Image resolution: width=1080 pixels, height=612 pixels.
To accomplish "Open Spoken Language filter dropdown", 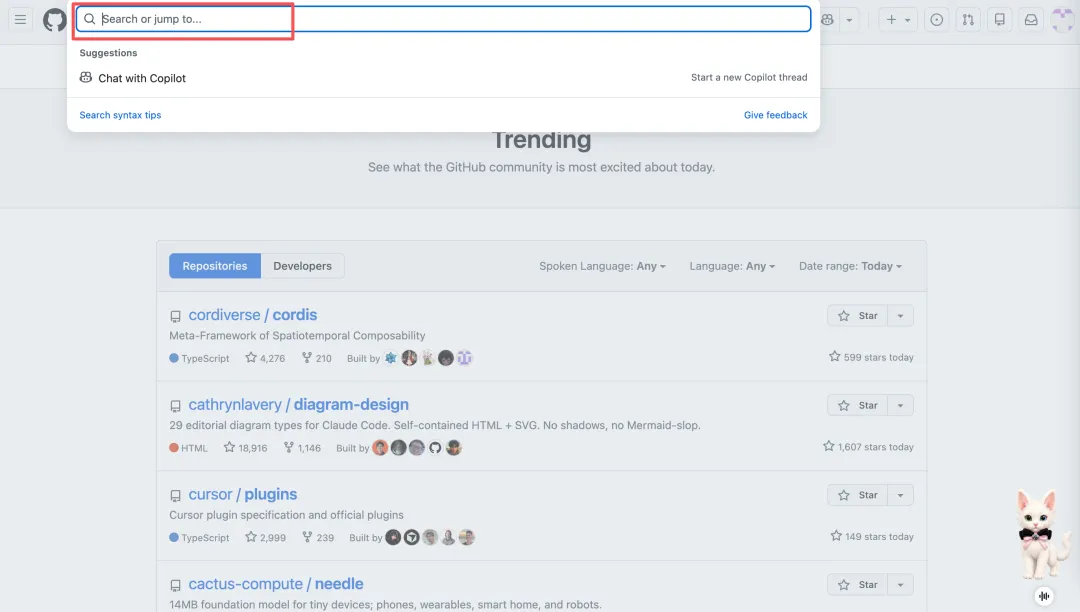I will point(602,266).
